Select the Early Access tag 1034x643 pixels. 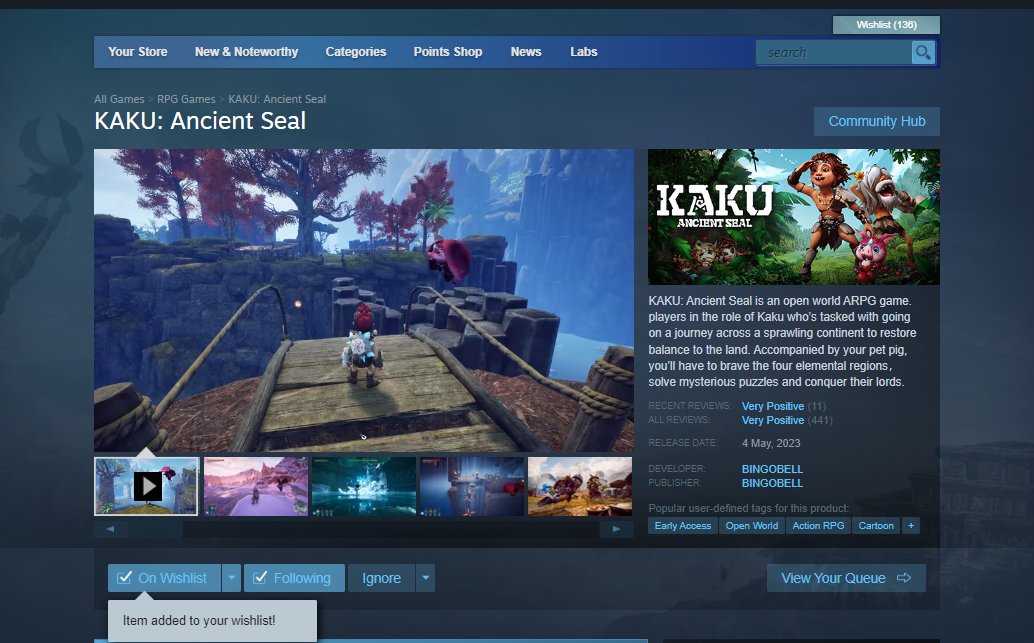click(683, 526)
